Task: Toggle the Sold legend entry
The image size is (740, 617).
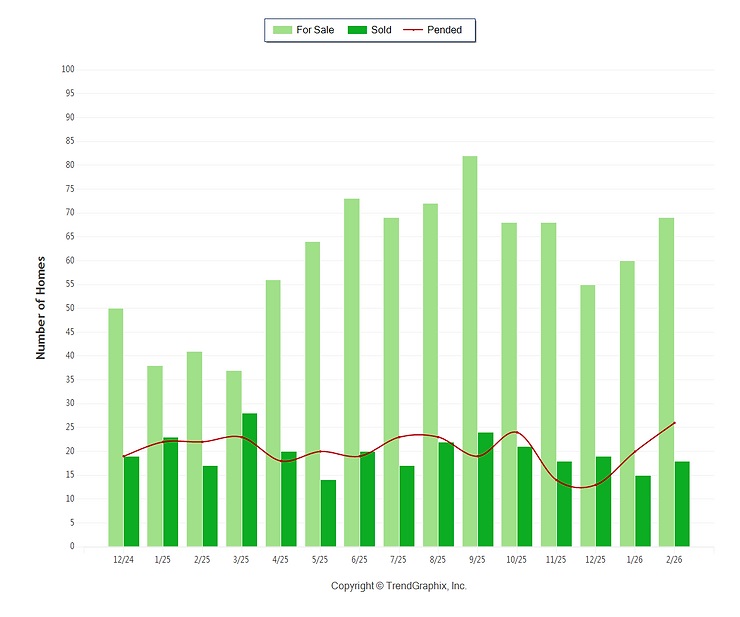Action: click(370, 30)
